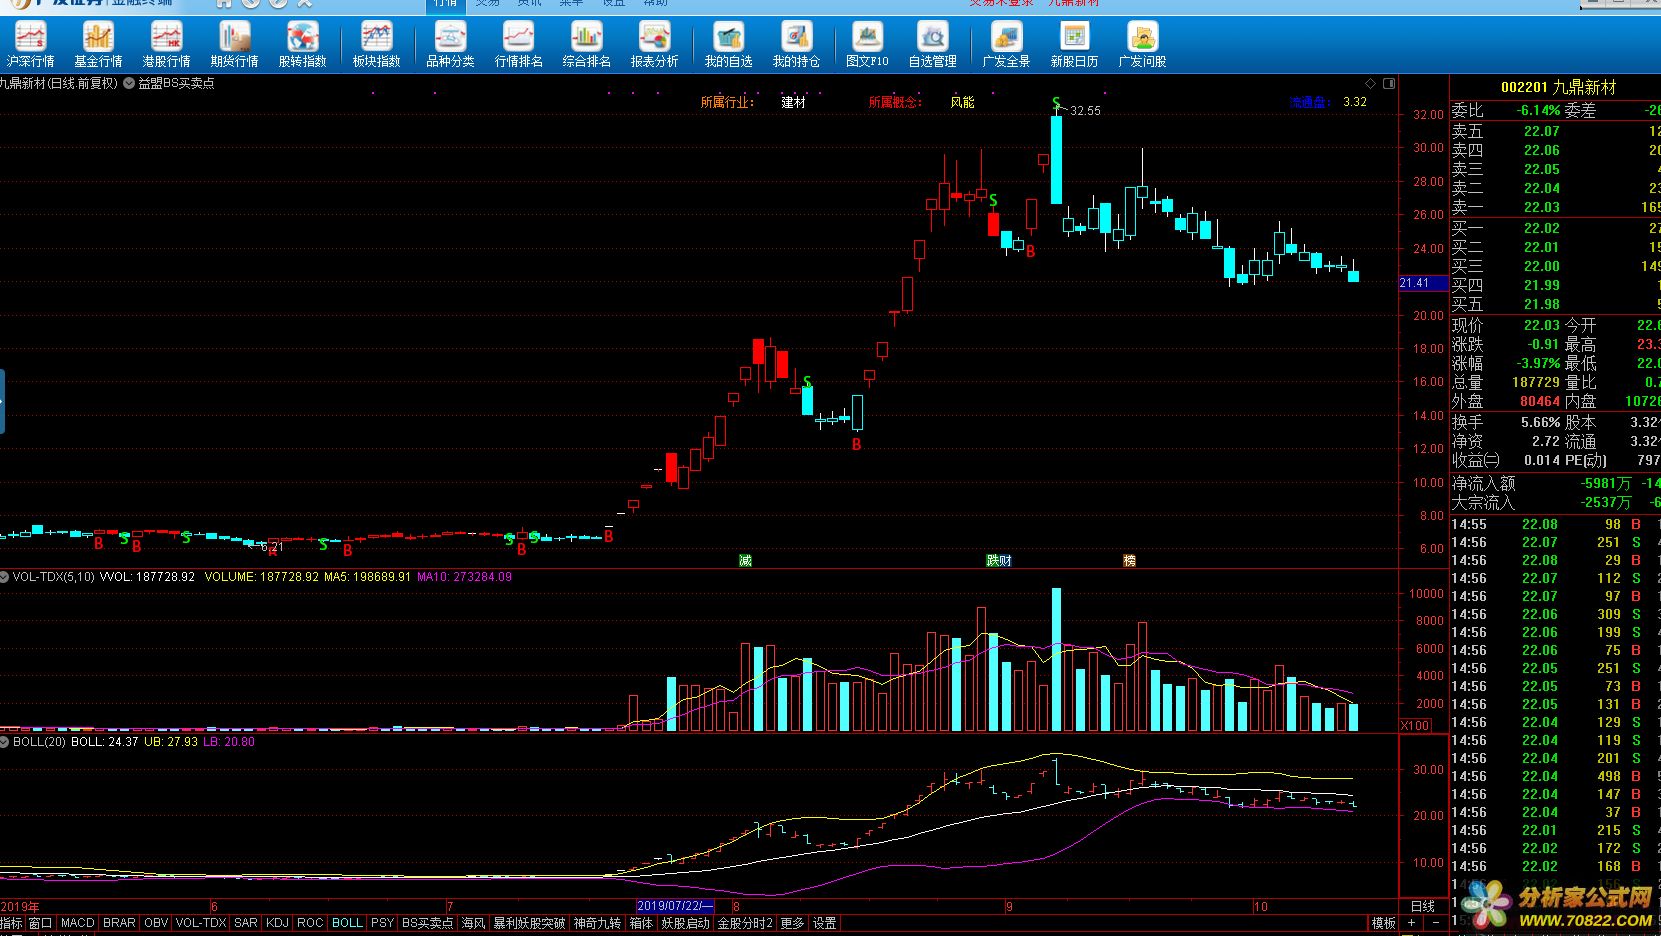
Task: Click the X100 volume scale label
Action: [x=1415, y=726]
